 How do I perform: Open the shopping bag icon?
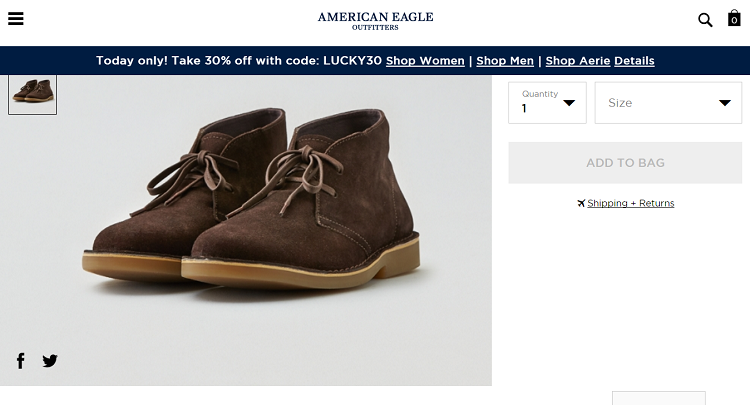734,19
